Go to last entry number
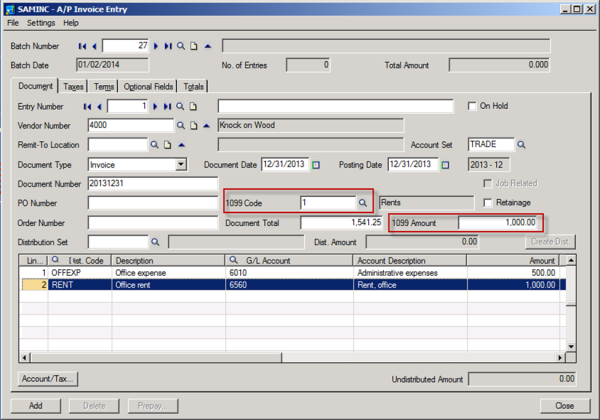 point(167,107)
